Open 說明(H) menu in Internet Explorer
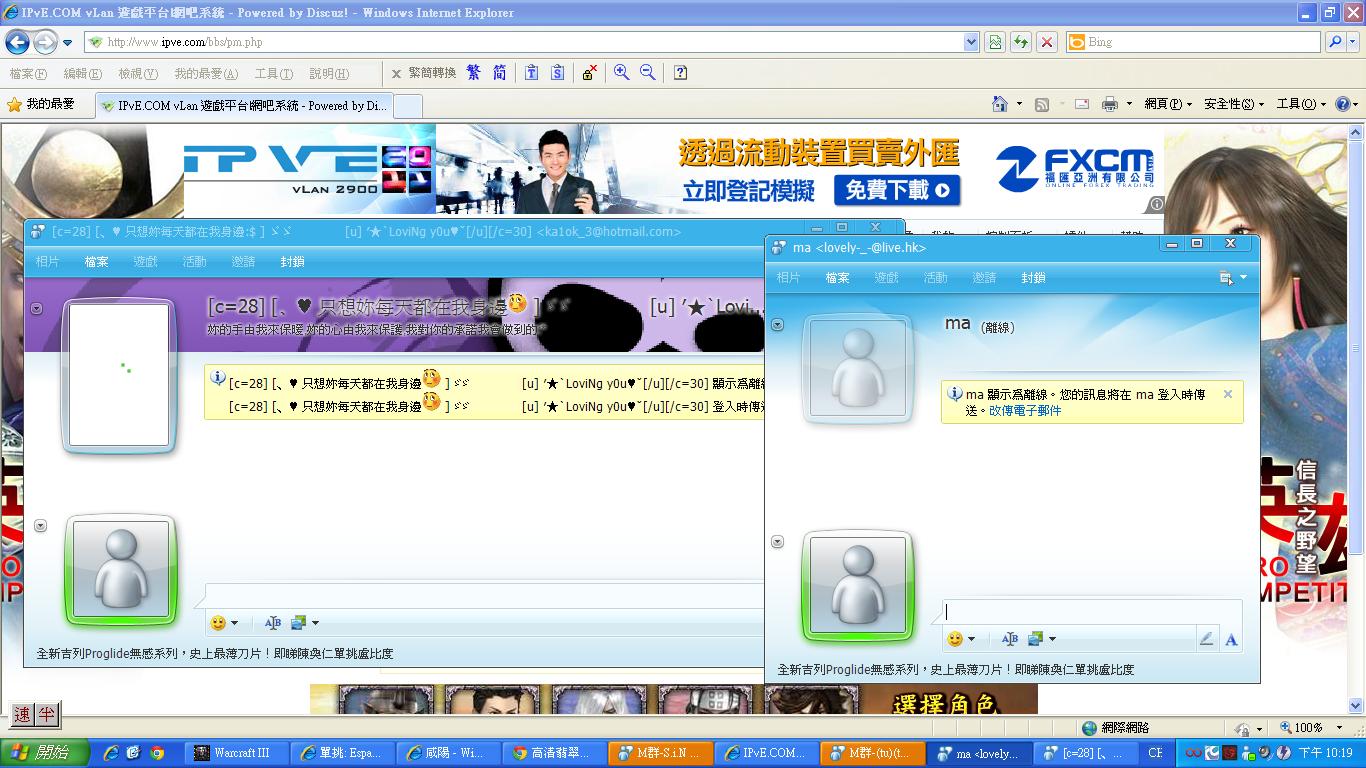This screenshot has height=768, width=1366. pyautogui.click(x=329, y=73)
